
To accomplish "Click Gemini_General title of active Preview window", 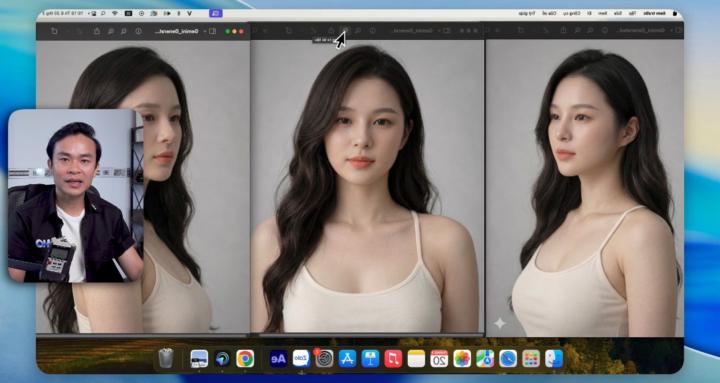I will [x=177, y=31].
